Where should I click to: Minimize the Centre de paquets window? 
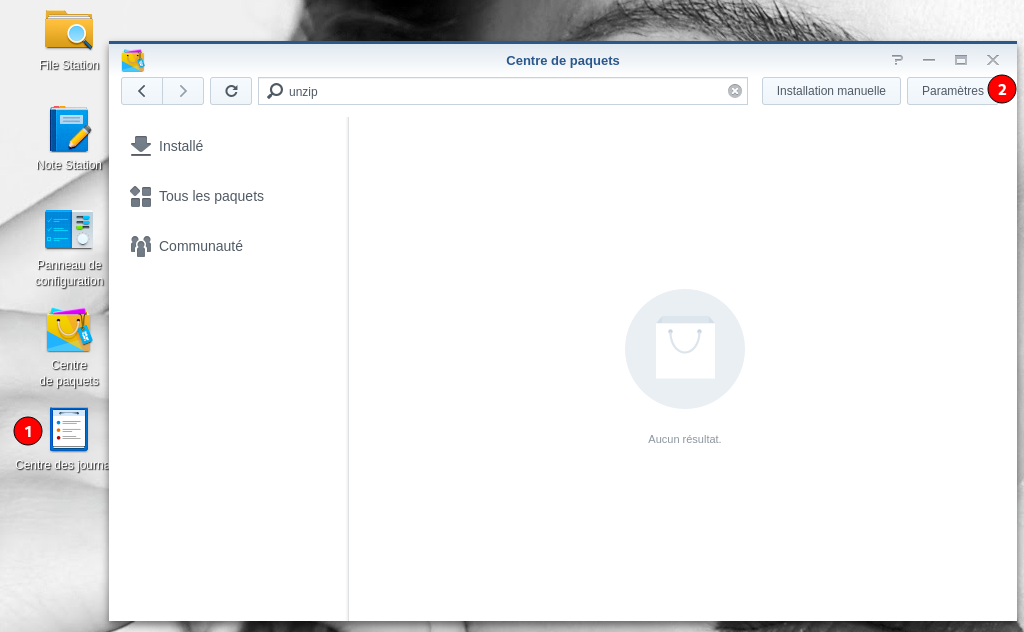pyautogui.click(x=929, y=60)
